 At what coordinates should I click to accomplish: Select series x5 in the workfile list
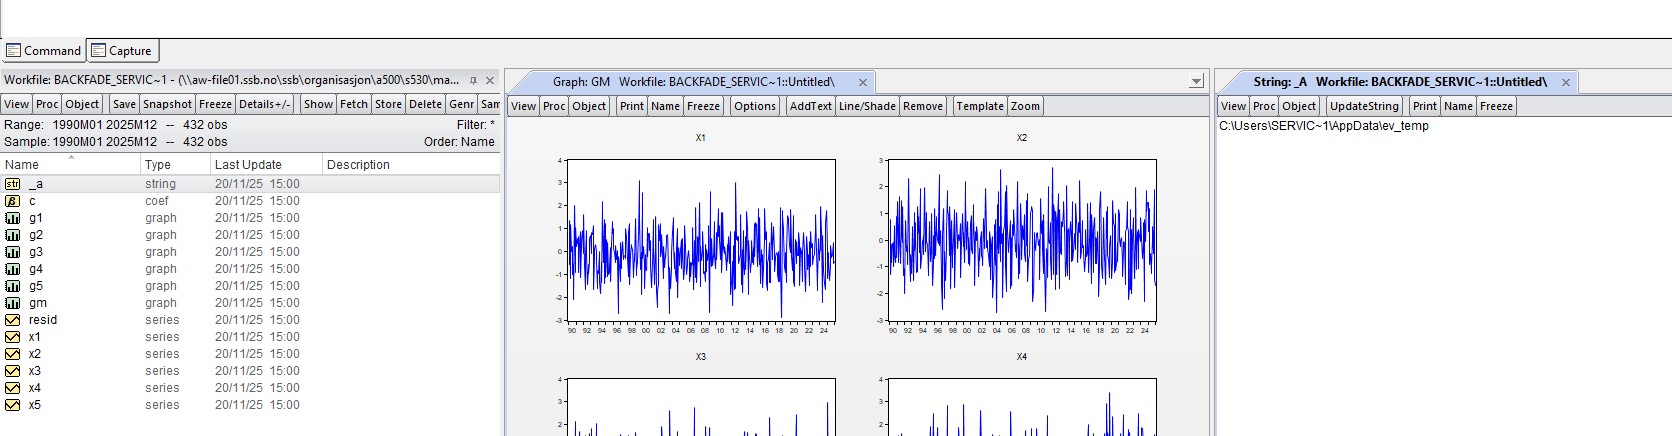(x=35, y=405)
